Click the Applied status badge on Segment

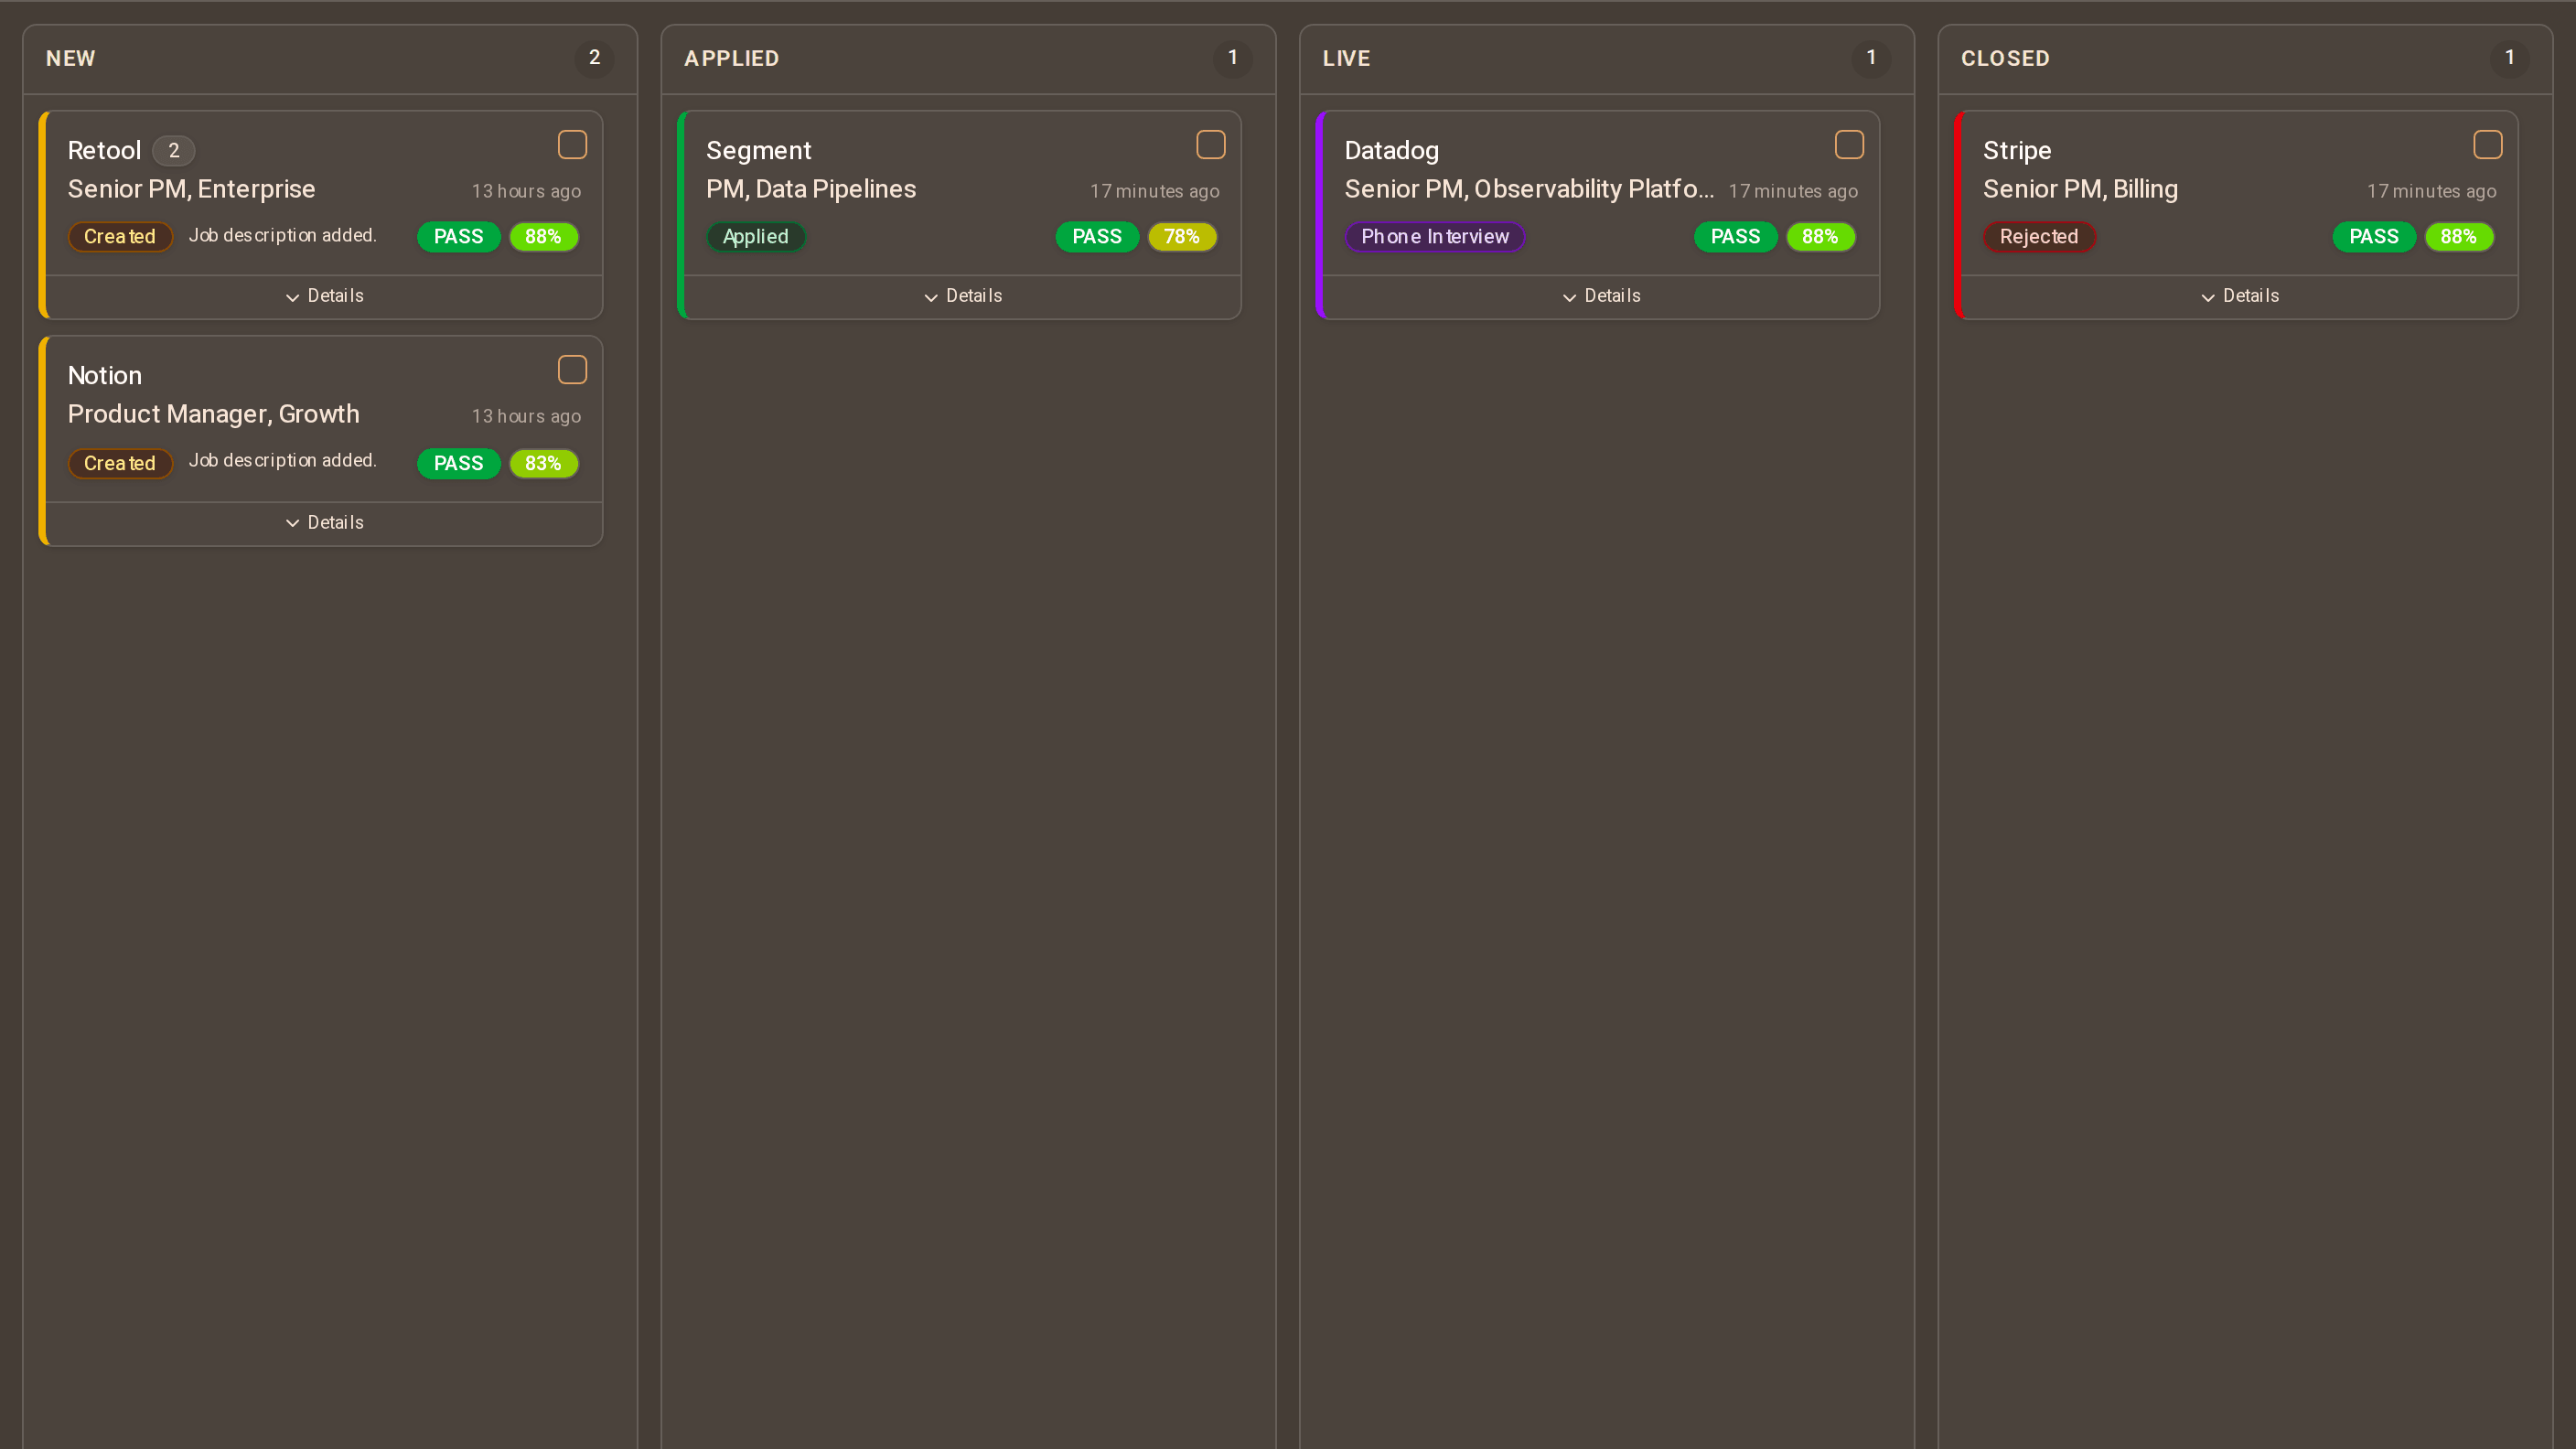point(756,237)
